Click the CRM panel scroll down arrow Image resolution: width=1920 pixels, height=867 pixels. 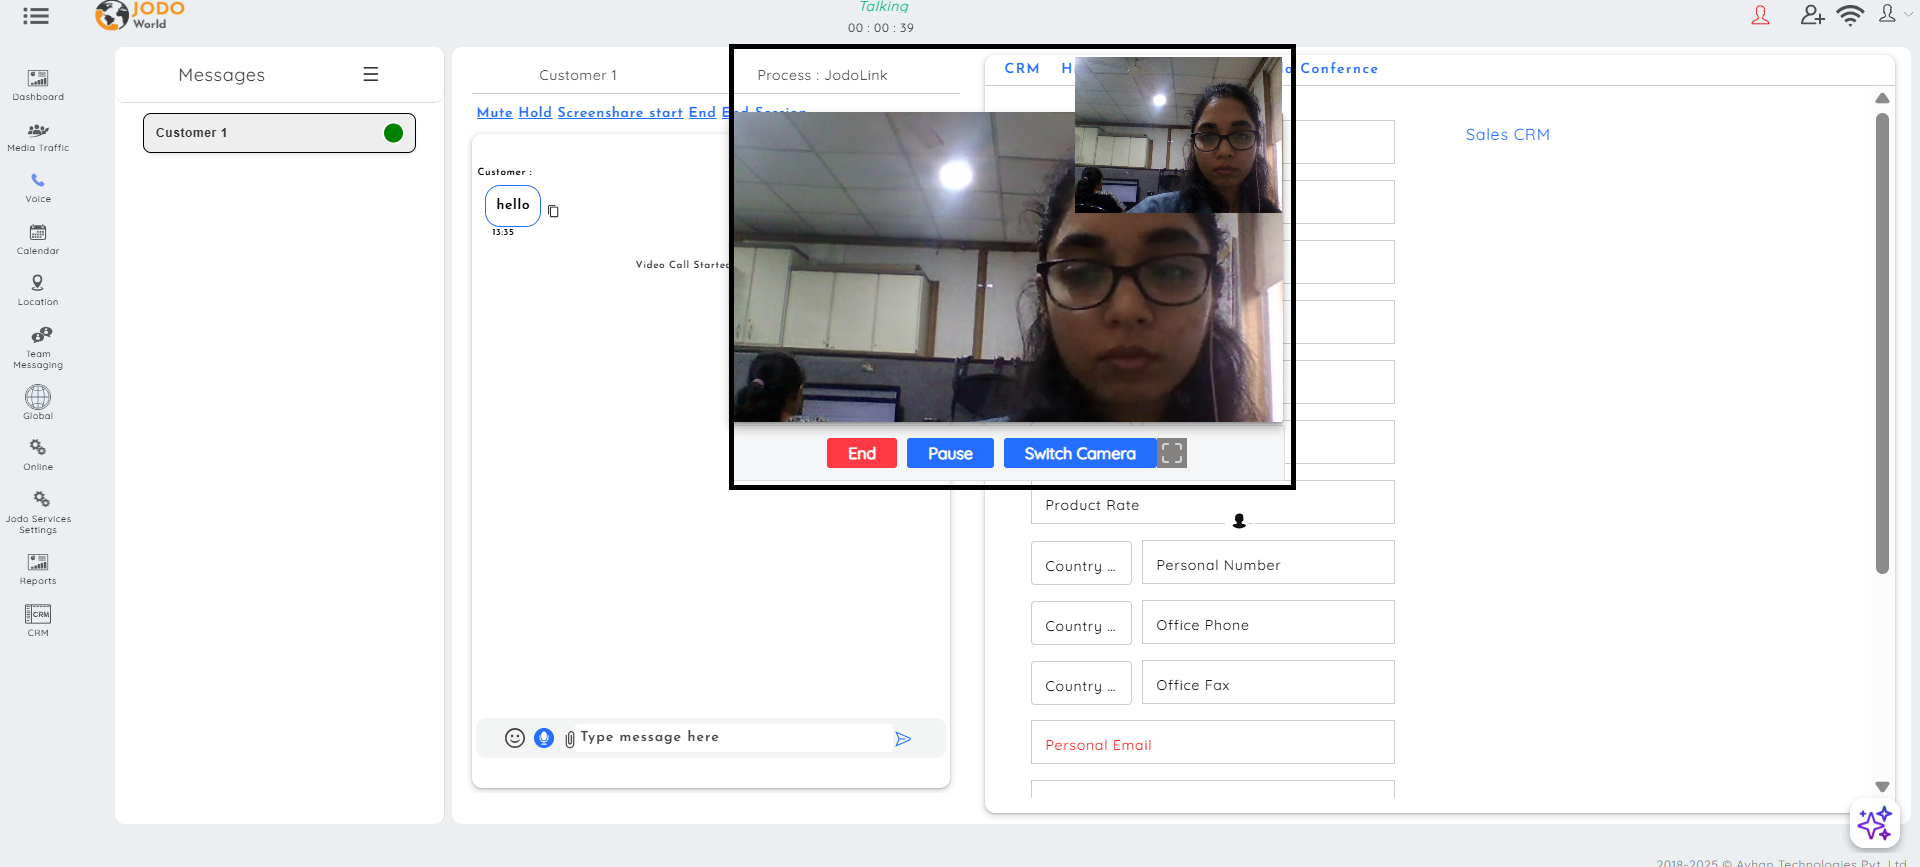[1882, 787]
